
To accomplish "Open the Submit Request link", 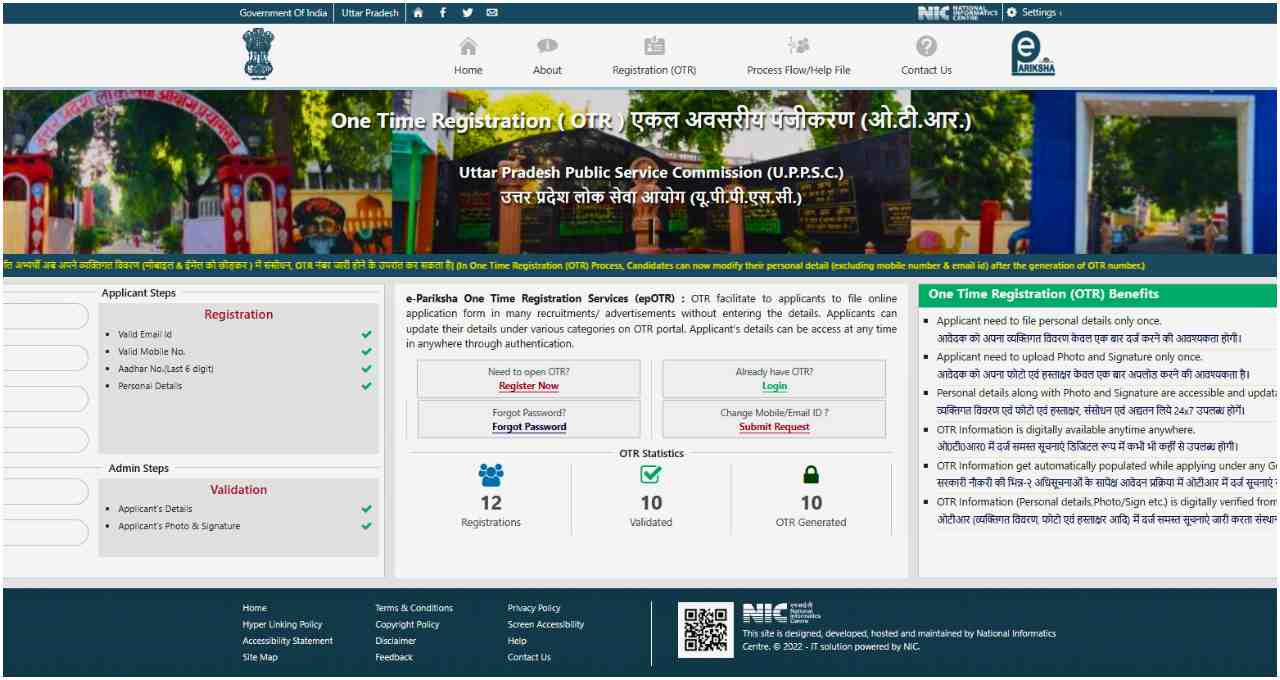I will 774,427.
